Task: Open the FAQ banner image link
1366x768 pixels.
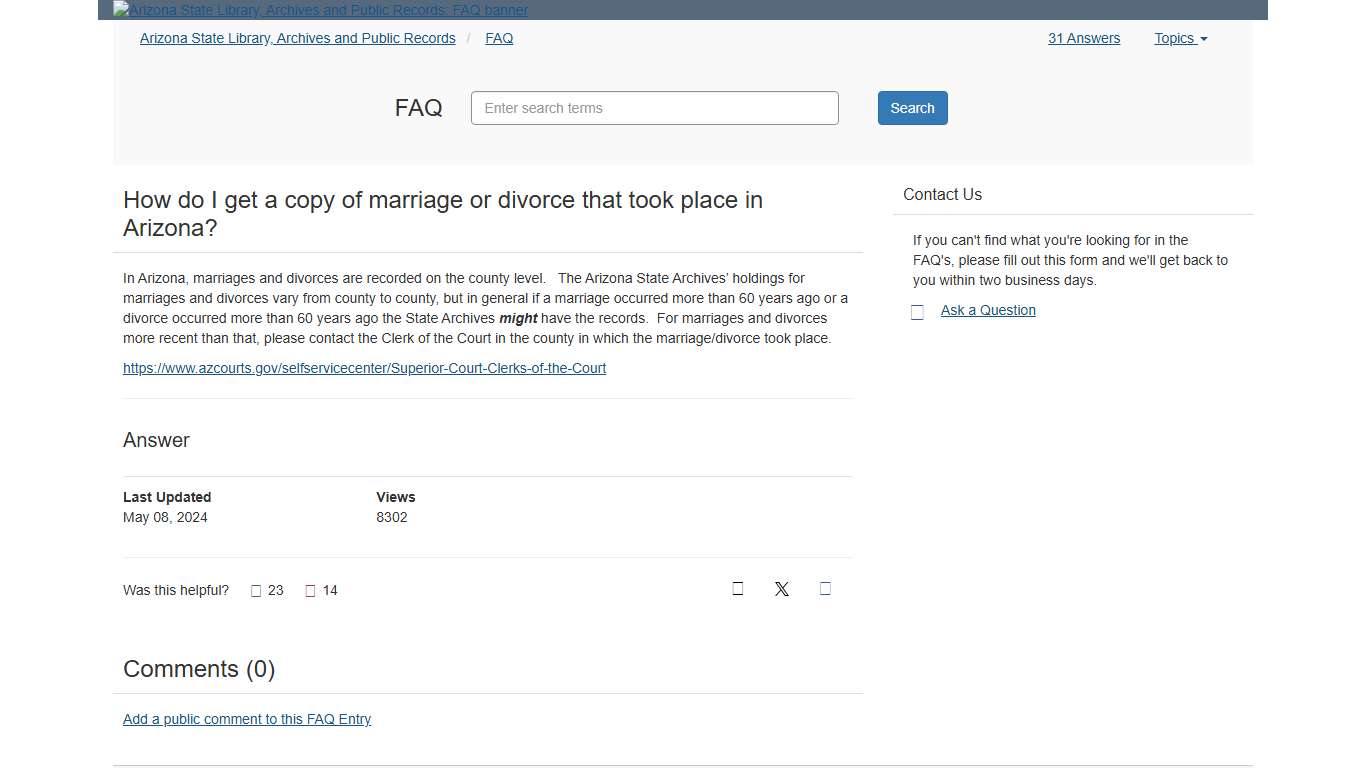Action: coord(320,10)
